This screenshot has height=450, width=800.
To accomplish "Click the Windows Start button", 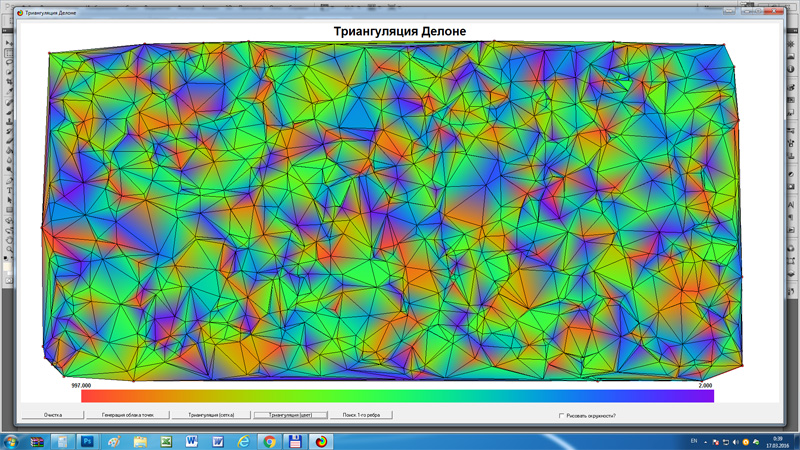I will pos(11,441).
